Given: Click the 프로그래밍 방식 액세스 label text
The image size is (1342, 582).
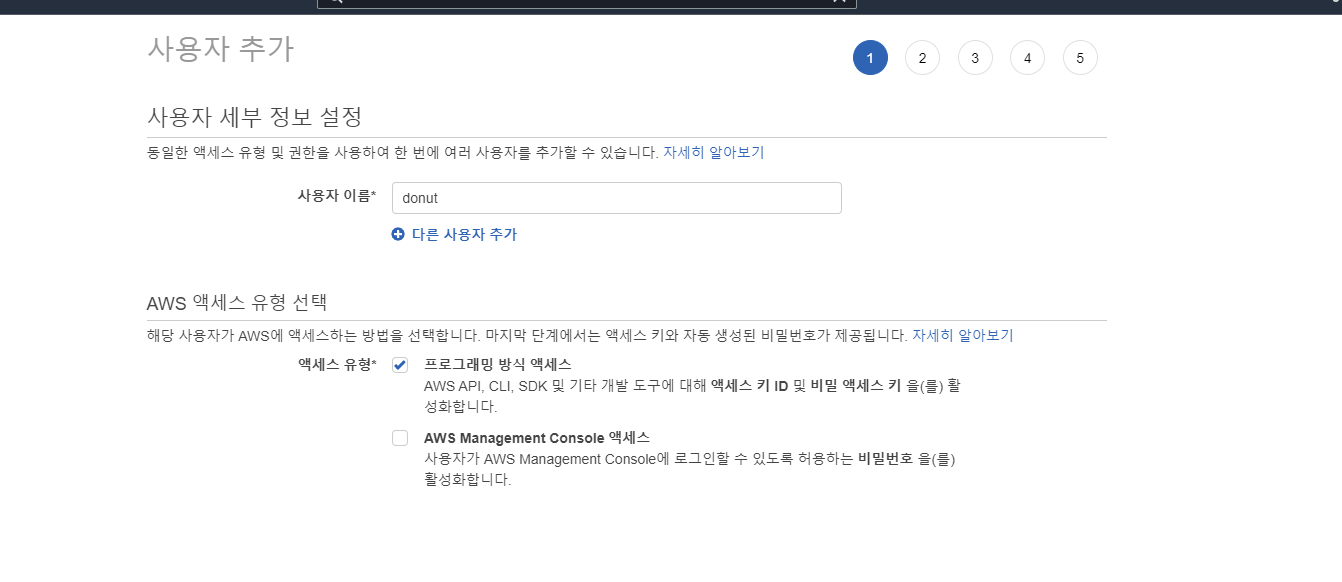Looking at the screenshot, I should (498, 364).
